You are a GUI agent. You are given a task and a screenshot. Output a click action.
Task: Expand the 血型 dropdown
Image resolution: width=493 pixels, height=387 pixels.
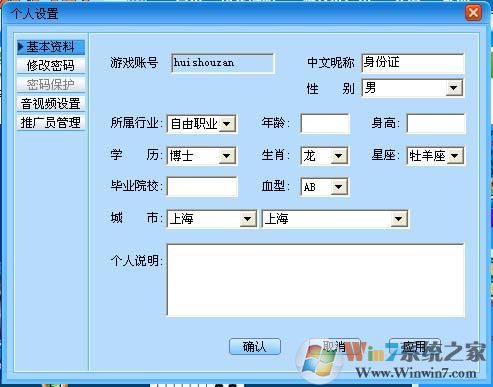339,187
